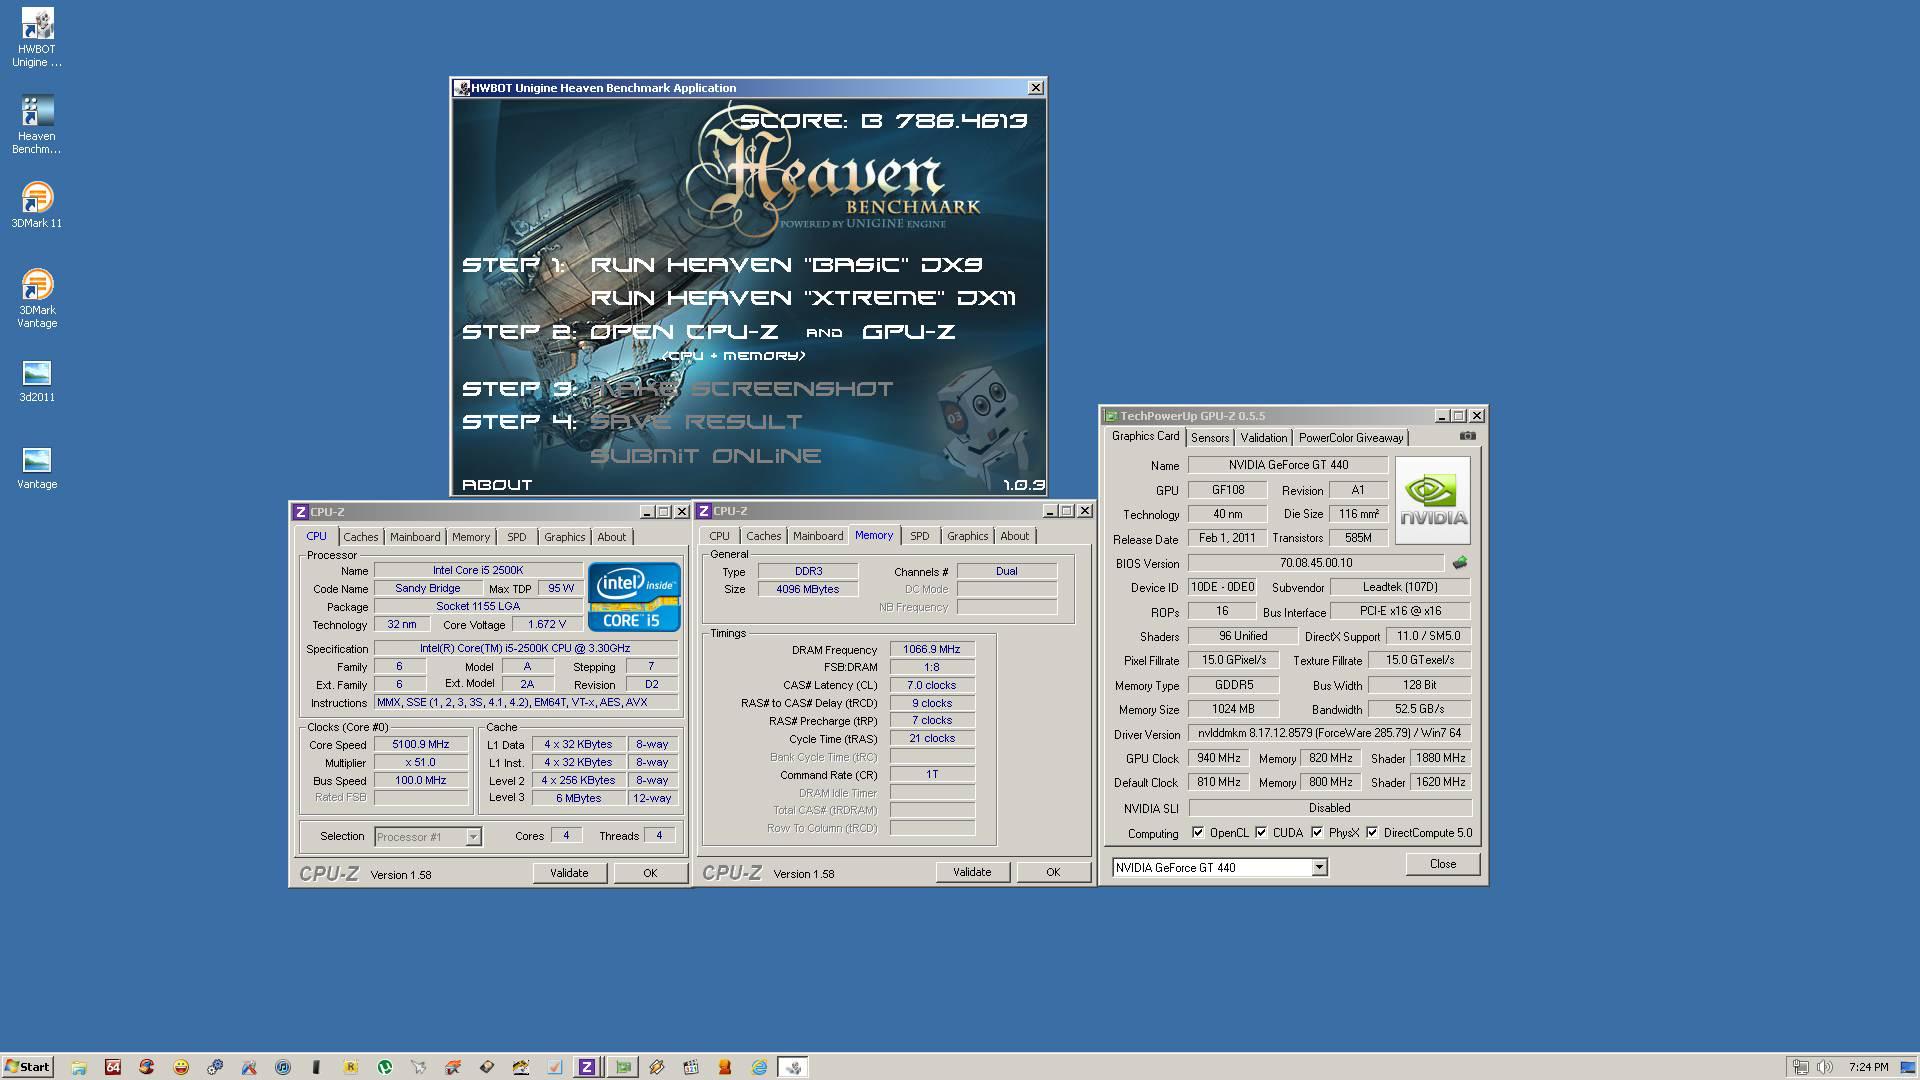The image size is (1920, 1080).
Task: Click the BIOS Version field in GPU-Z
Action: click(1315, 563)
